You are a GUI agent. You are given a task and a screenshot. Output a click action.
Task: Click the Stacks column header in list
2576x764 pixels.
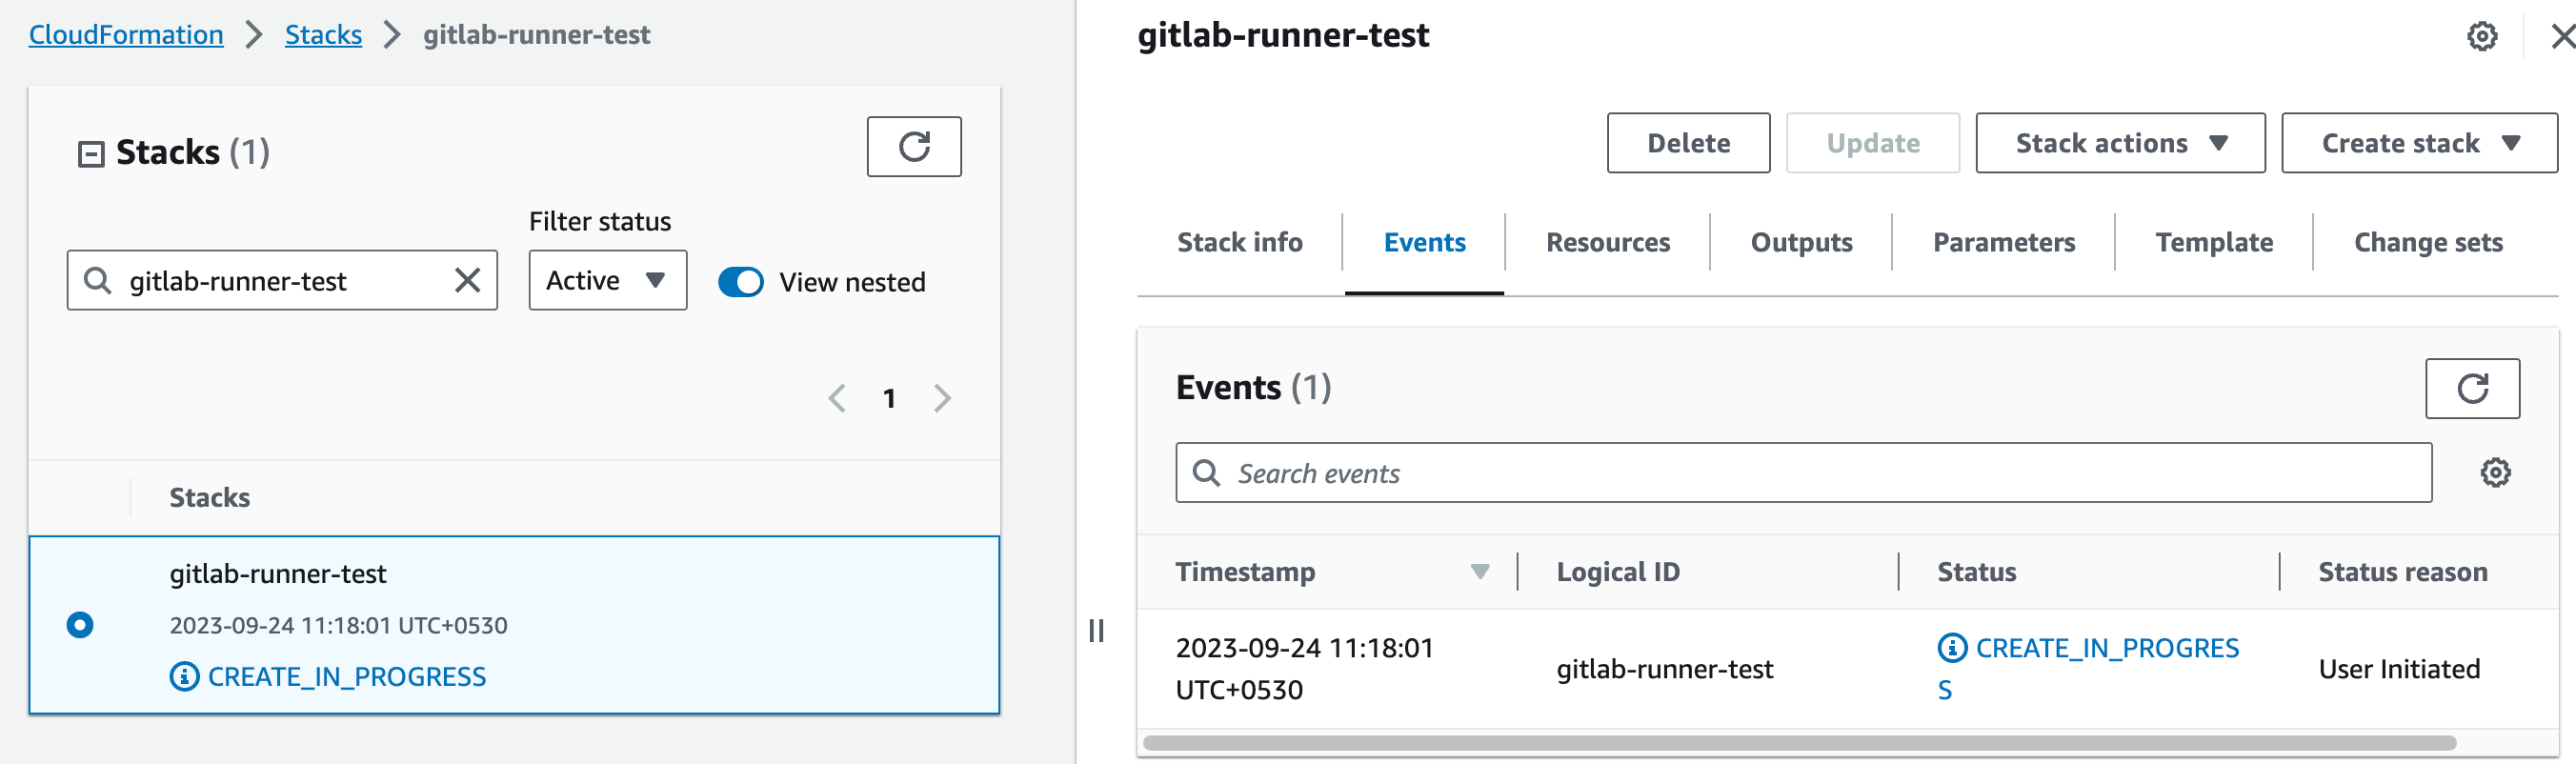pyautogui.click(x=209, y=497)
